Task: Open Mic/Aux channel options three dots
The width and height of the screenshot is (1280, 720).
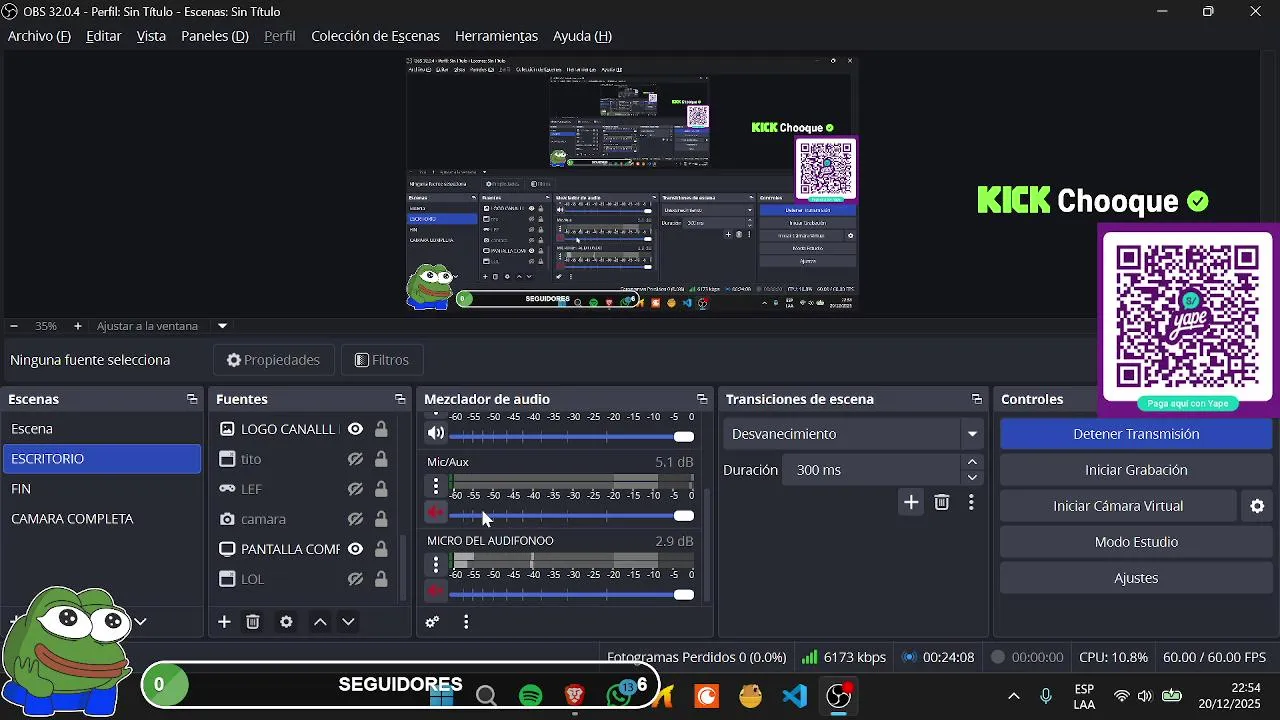Action: 435,486
